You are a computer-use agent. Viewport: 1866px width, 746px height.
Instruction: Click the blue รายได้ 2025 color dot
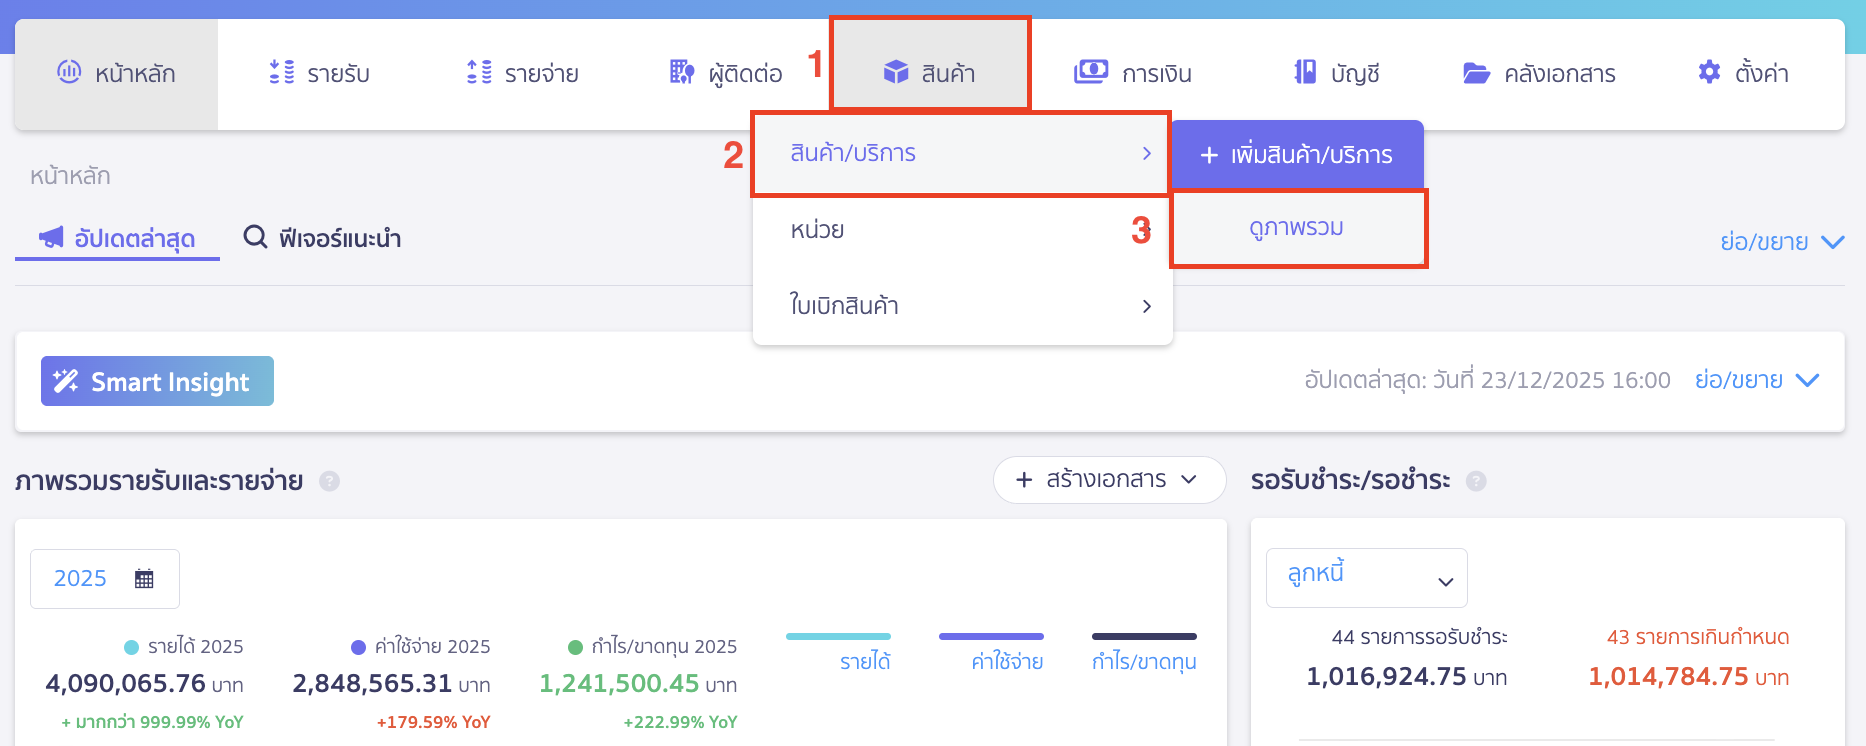click(131, 646)
